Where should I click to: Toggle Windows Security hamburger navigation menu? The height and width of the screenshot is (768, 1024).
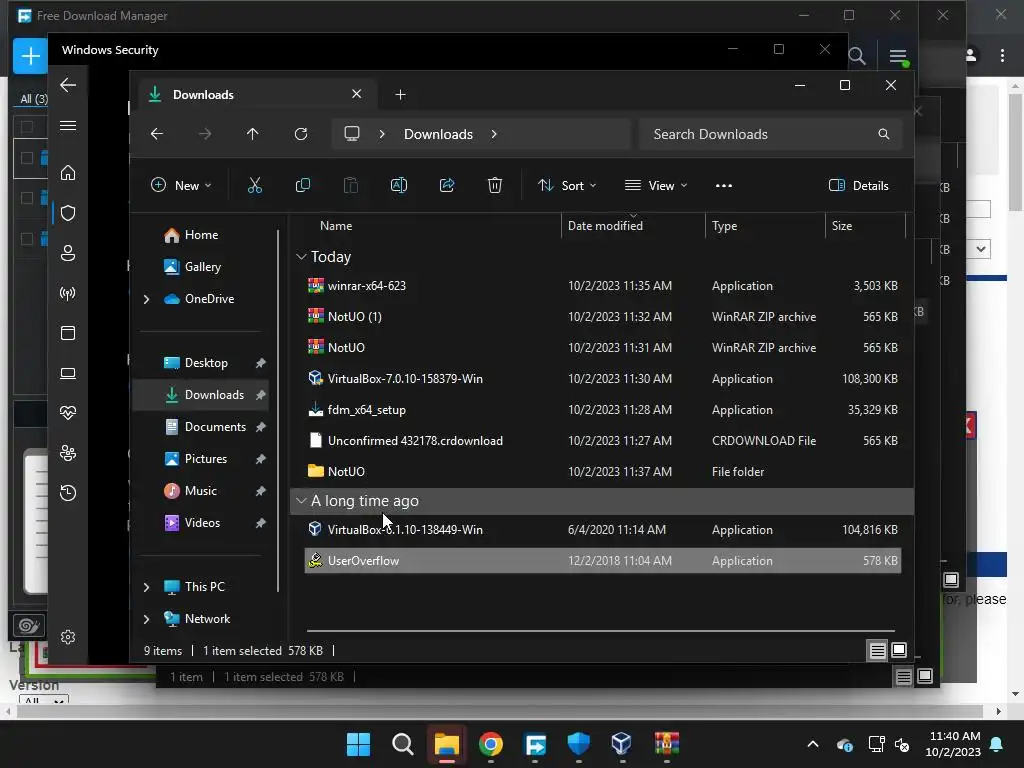(x=68, y=125)
